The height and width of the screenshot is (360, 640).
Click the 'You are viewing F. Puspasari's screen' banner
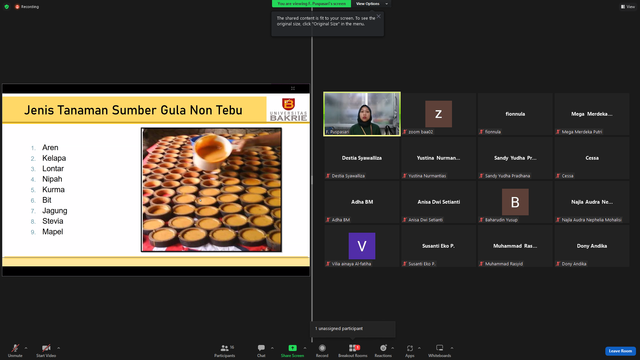click(311, 4)
